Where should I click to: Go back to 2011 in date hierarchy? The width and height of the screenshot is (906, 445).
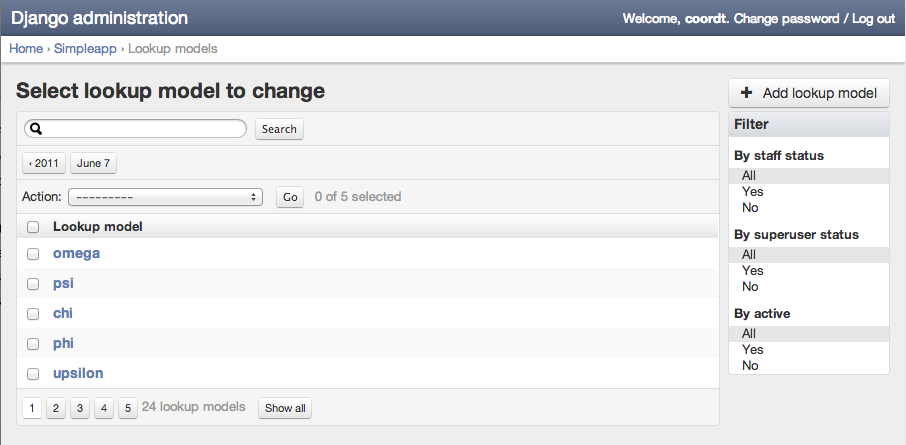click(44, 163)
